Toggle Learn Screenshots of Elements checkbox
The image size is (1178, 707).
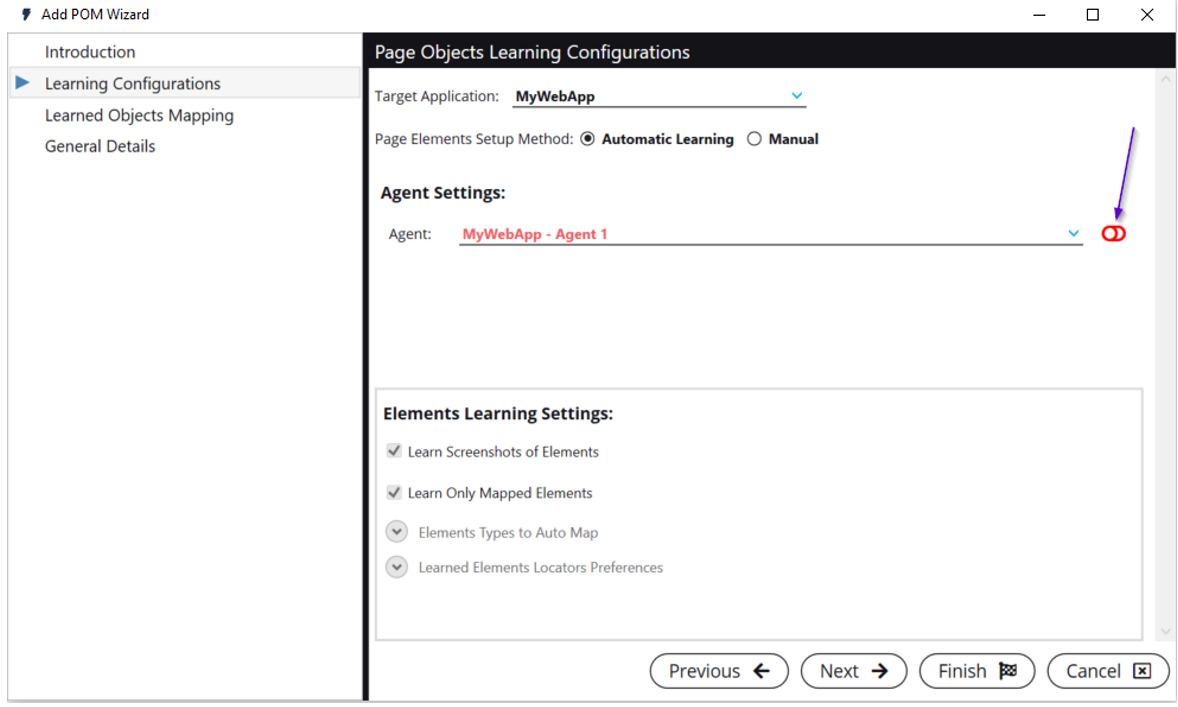394,451
